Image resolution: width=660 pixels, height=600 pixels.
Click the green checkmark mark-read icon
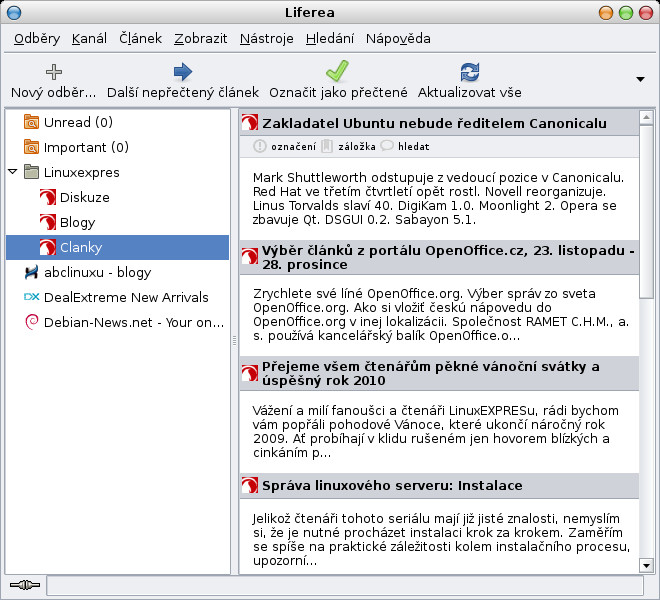(338, 71)
